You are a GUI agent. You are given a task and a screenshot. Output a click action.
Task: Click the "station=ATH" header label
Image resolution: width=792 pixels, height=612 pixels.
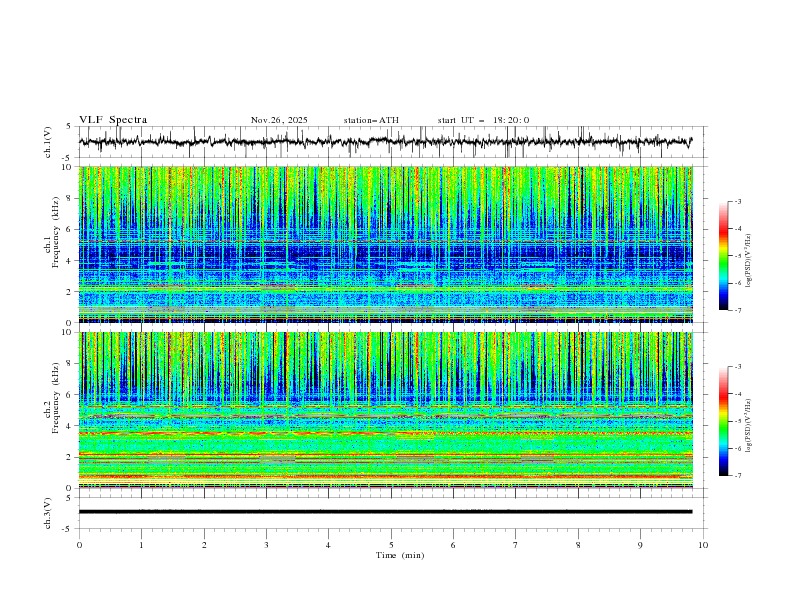pos(371,120)
